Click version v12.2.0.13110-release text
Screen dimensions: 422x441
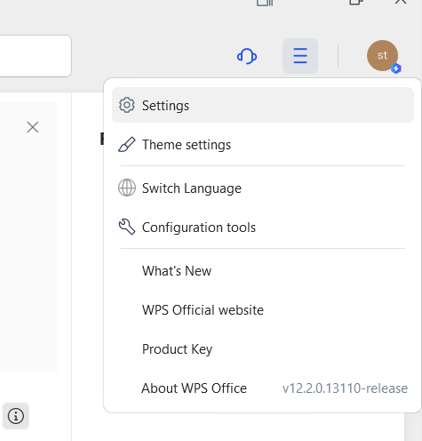[x=345, y=388]
